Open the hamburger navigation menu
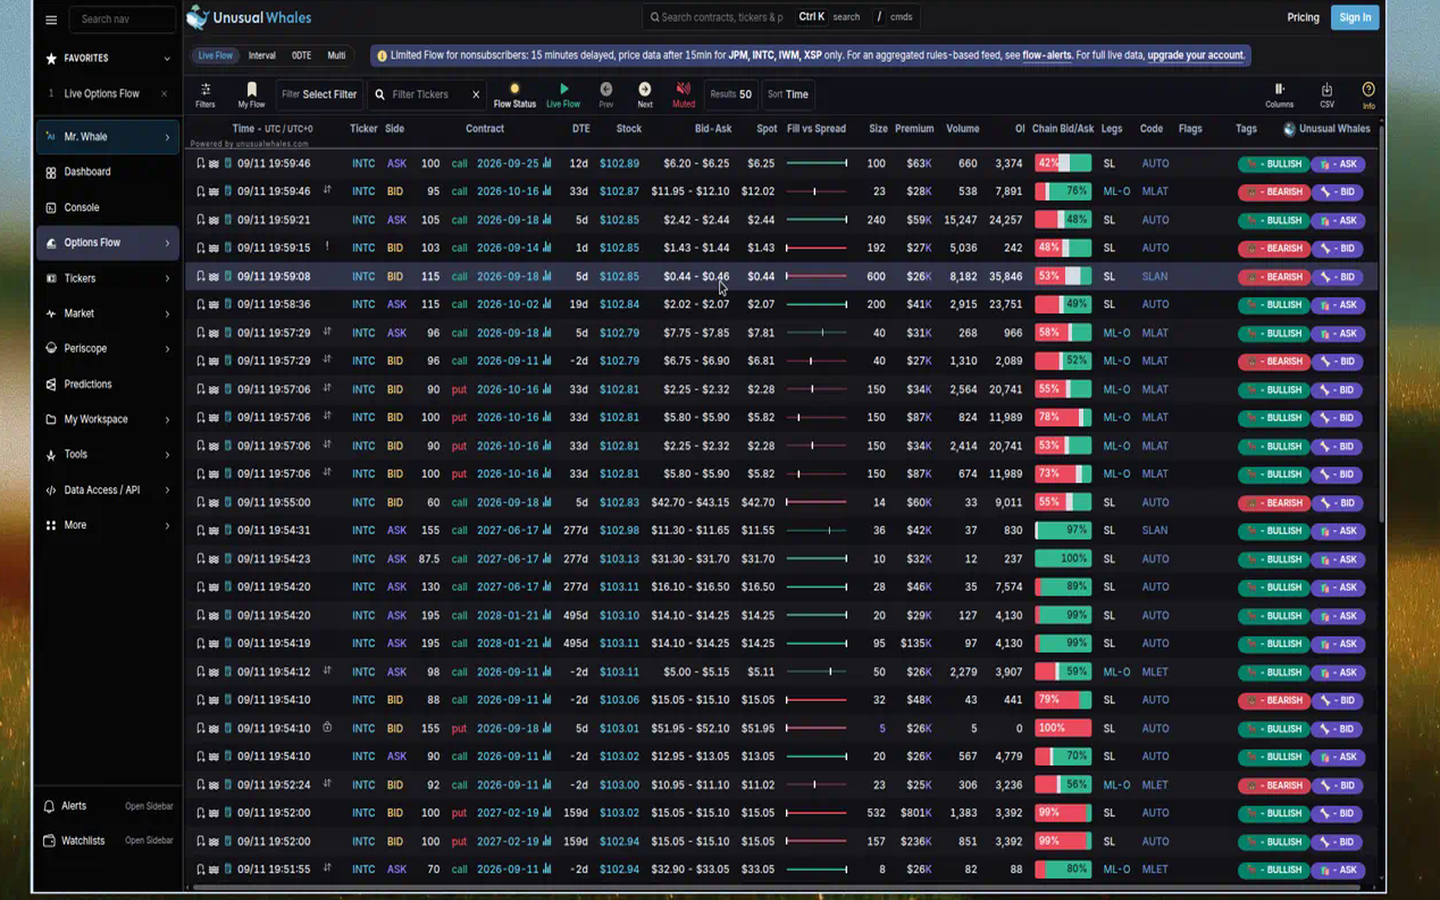The width and height of the screenshot is (1440, 900). point(51,19)
